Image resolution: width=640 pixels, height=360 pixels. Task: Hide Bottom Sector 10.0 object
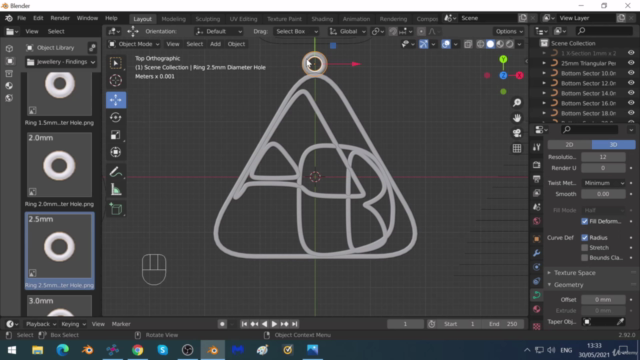(631, 73)
